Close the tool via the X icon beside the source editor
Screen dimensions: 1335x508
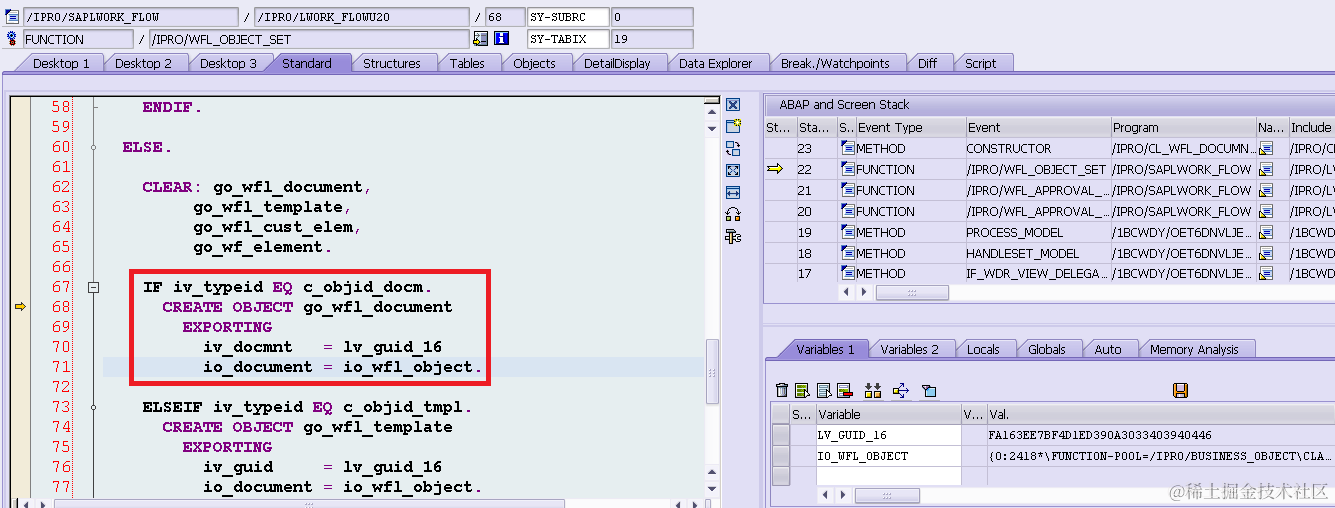[733, 105]
